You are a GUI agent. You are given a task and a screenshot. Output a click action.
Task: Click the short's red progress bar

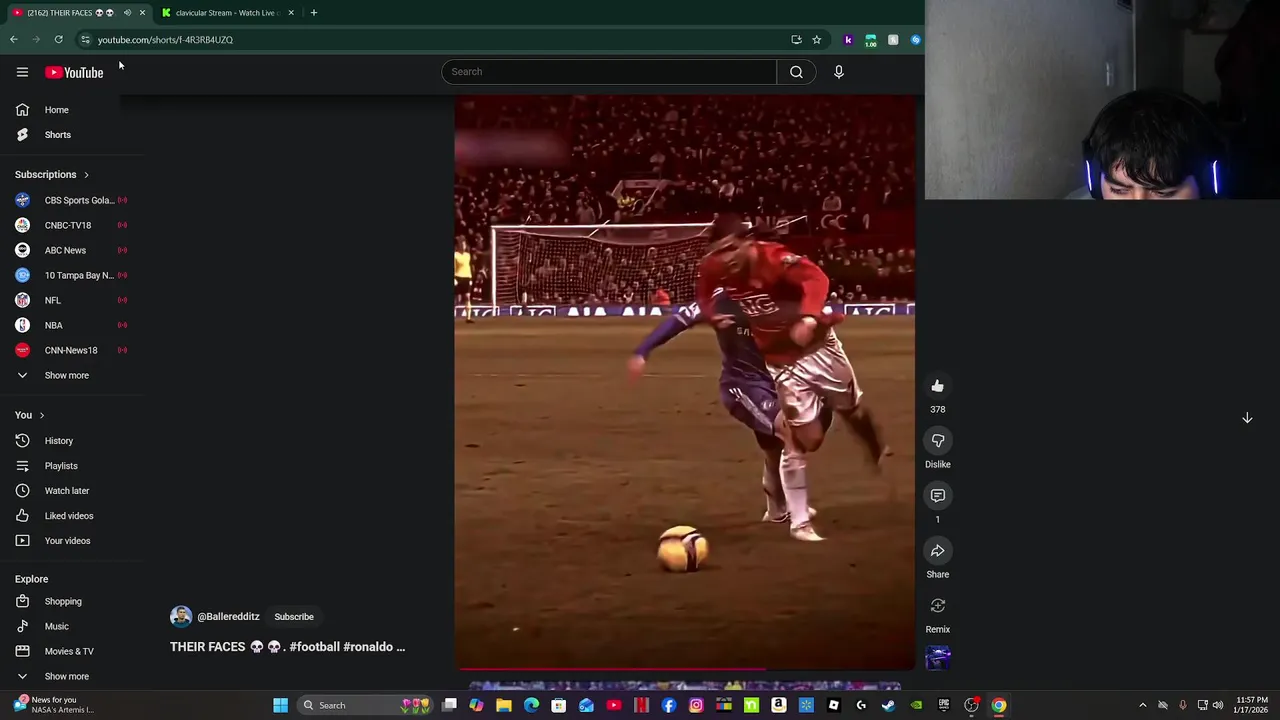click(x=685, y=669)
